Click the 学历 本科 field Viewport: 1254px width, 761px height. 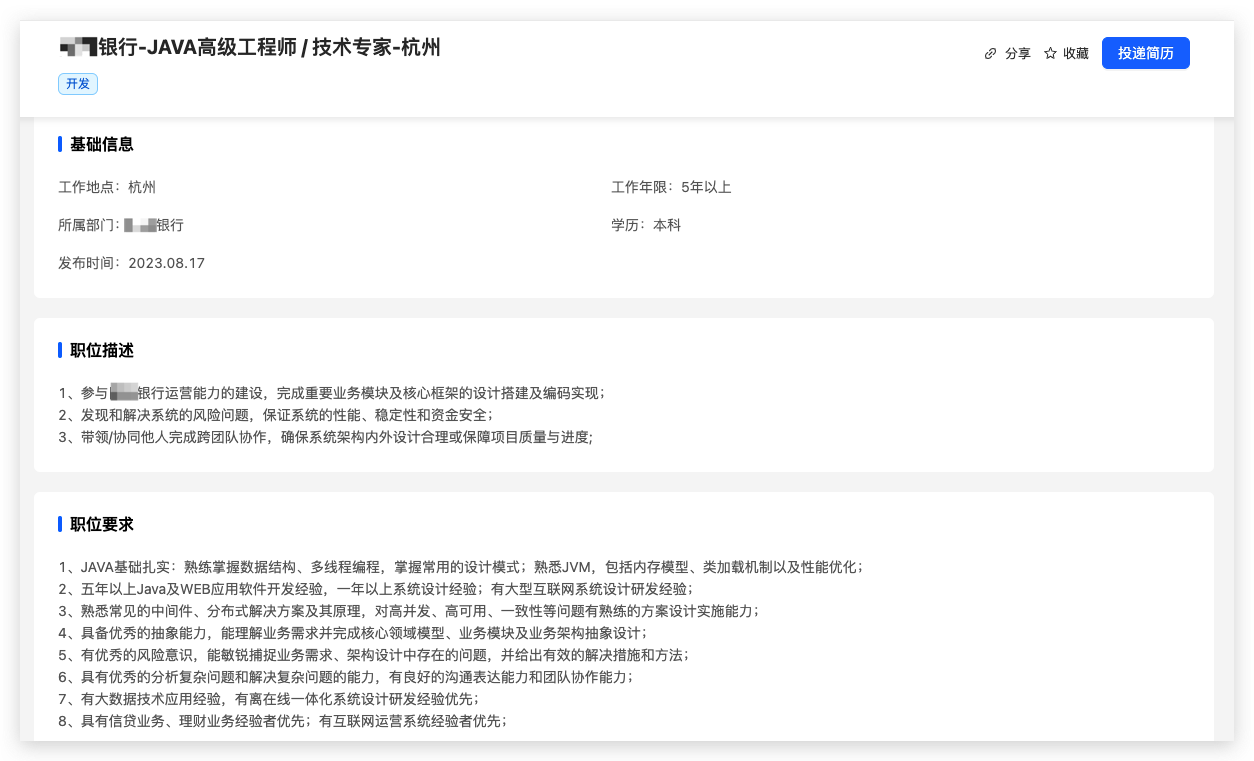point(646,225)
